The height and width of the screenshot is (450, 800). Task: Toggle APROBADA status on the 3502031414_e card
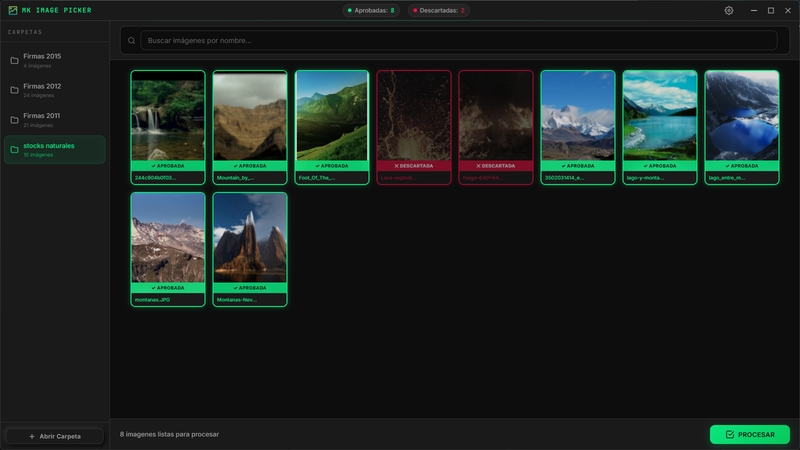pos(578,166)
